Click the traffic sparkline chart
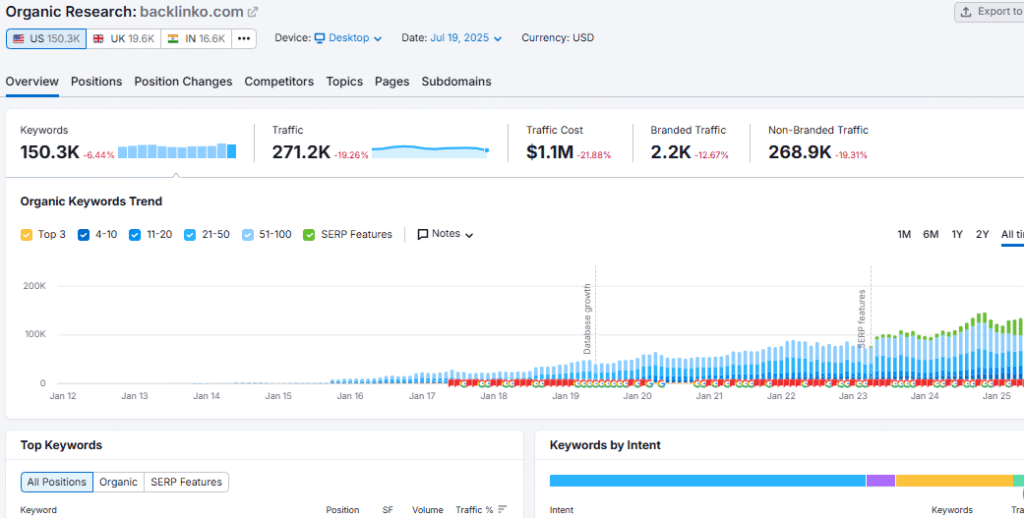Image resolution: width=1024 pixels, height=518 pixels. point(430,151)
